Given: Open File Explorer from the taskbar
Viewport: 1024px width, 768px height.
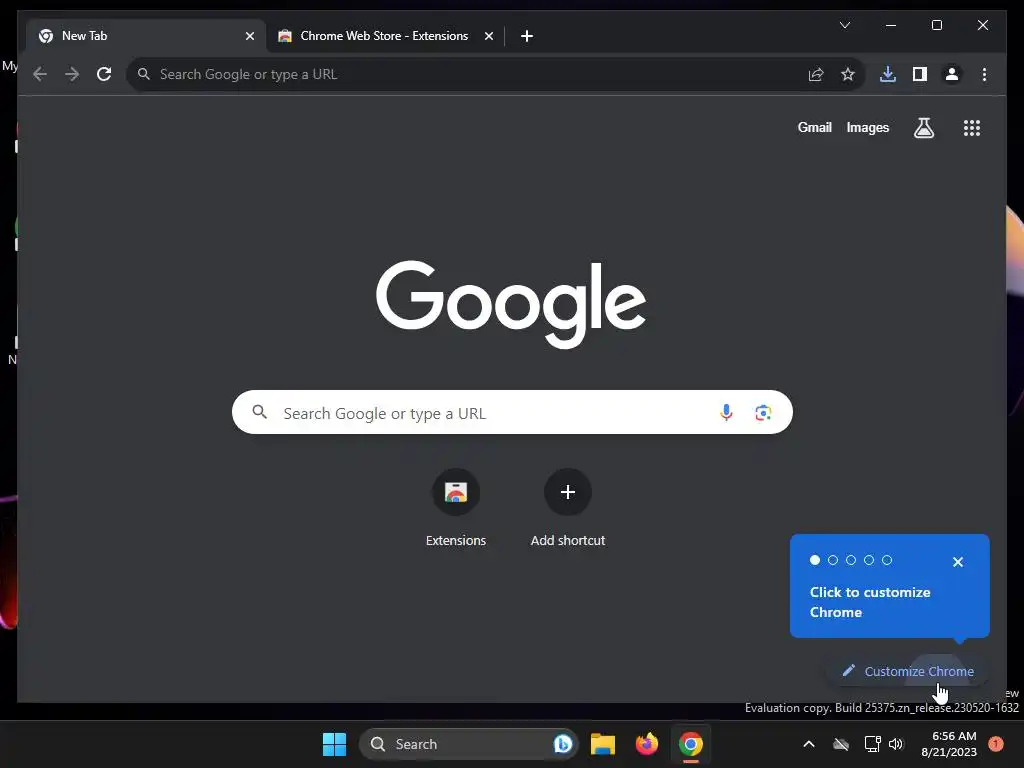Looking at the screenshot, I should tap(603, 744).
